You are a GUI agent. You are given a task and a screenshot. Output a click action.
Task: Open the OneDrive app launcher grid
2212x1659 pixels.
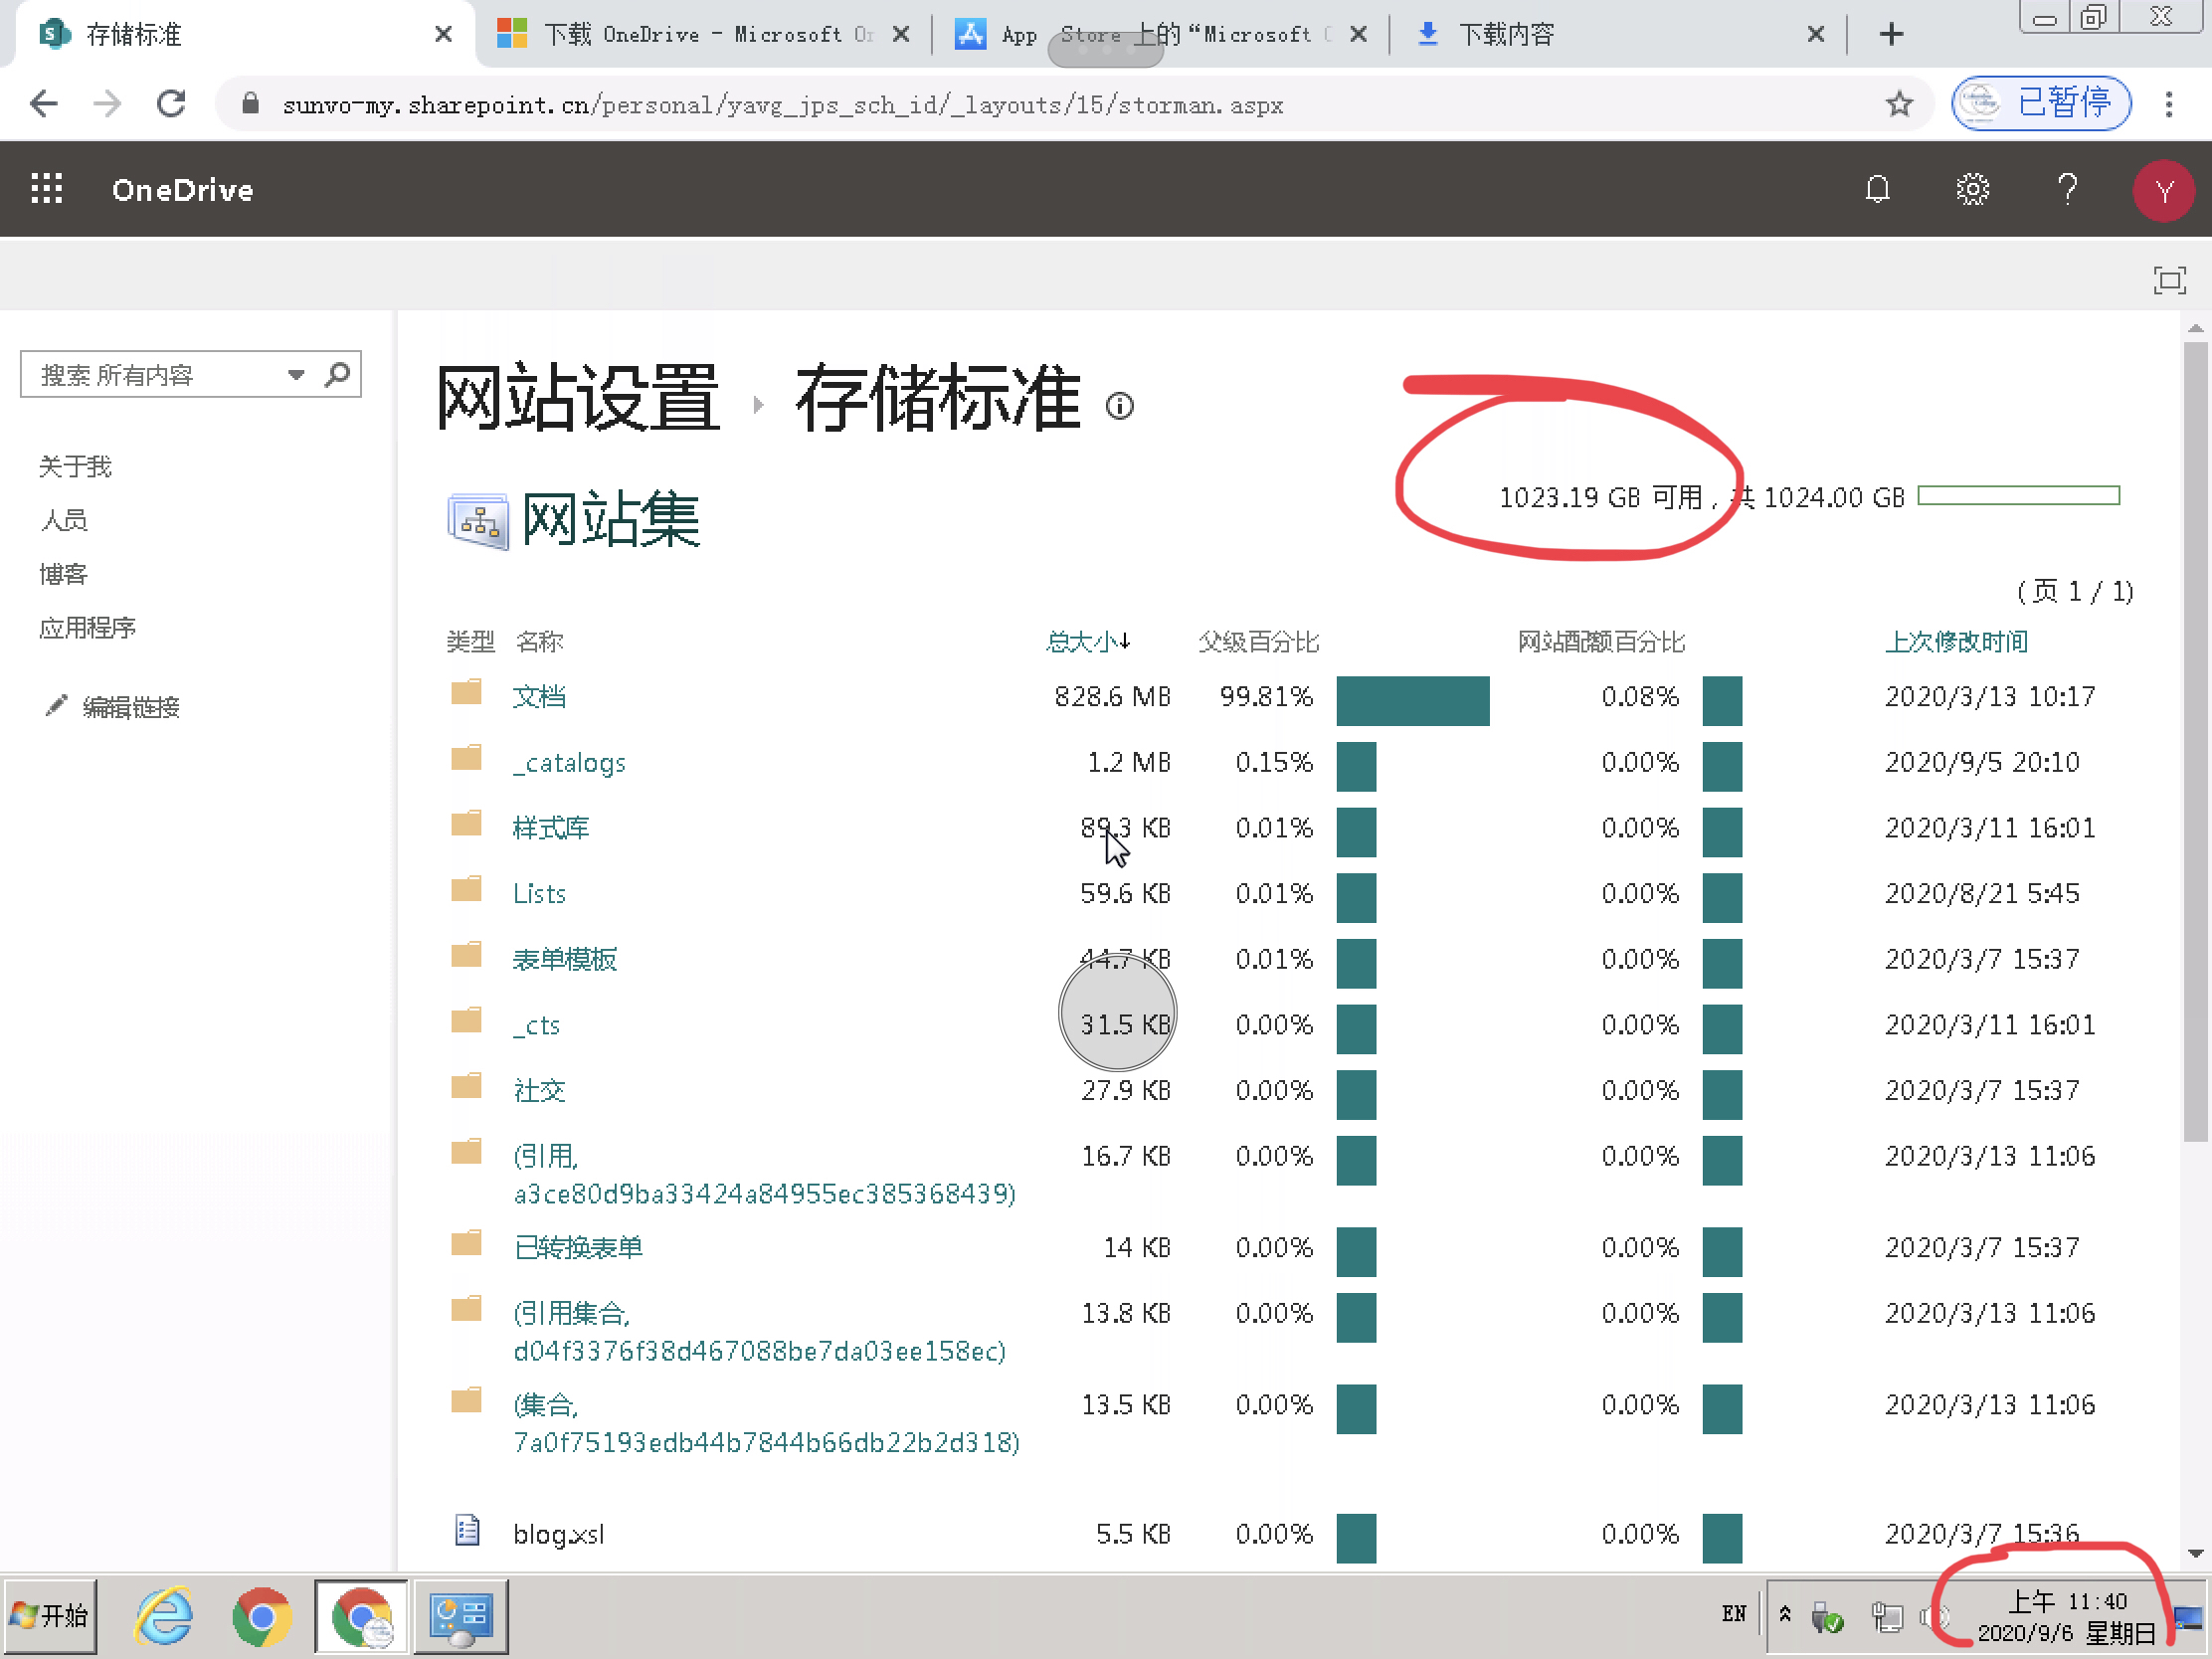click(x=47, y=189)
